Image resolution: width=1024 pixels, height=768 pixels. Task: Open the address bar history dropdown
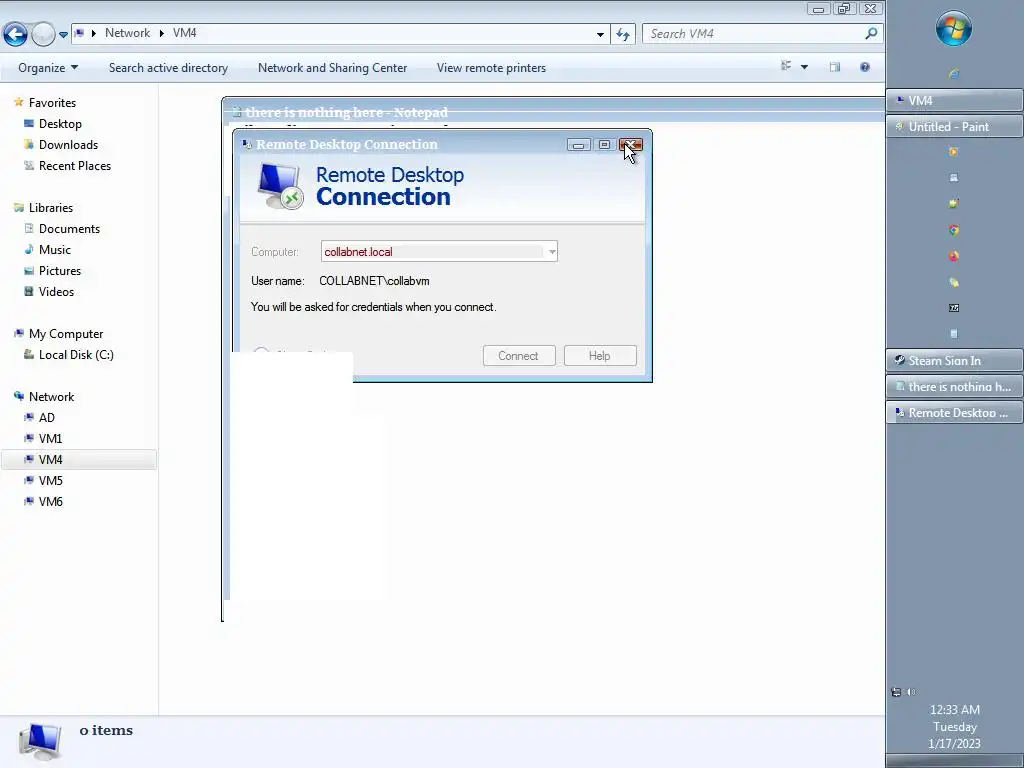pos(600,34)
